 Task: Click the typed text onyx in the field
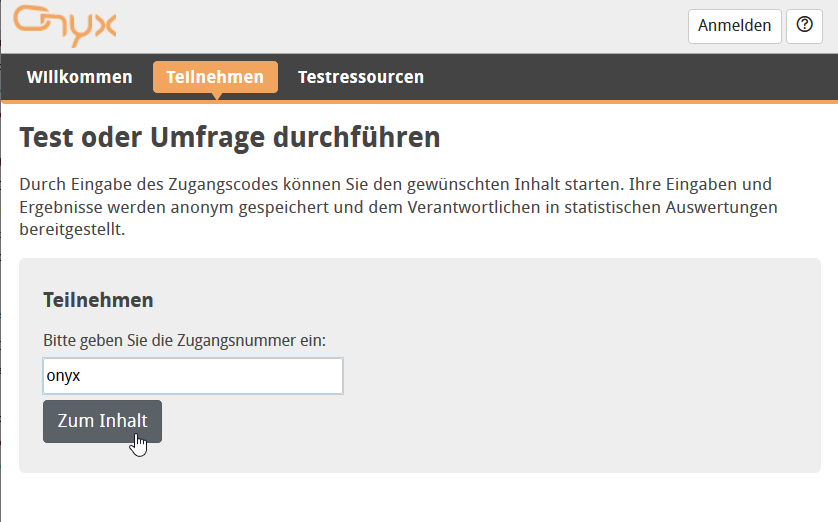(63, 376)
